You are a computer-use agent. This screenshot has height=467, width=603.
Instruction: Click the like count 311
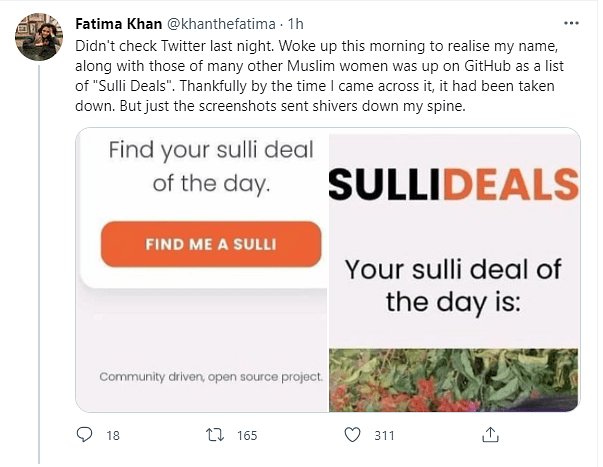click(x=380, y=435)
